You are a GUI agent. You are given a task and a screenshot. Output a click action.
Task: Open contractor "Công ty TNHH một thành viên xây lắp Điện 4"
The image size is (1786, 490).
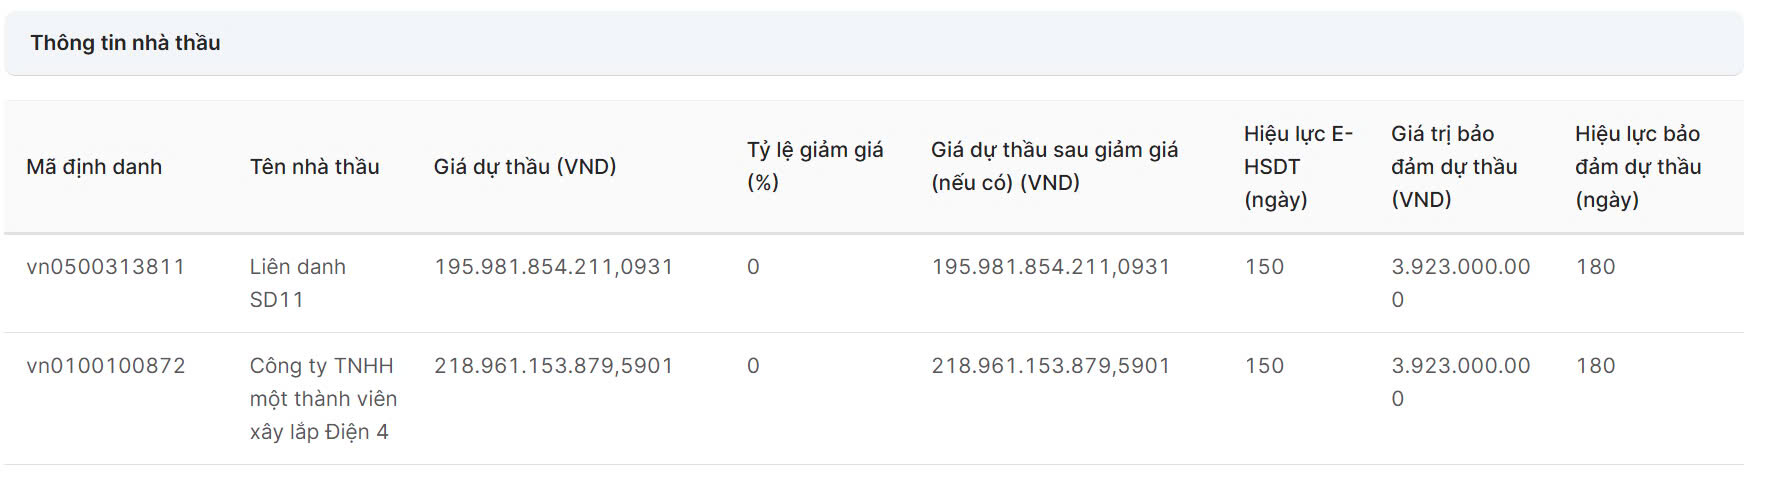[322, 399]
